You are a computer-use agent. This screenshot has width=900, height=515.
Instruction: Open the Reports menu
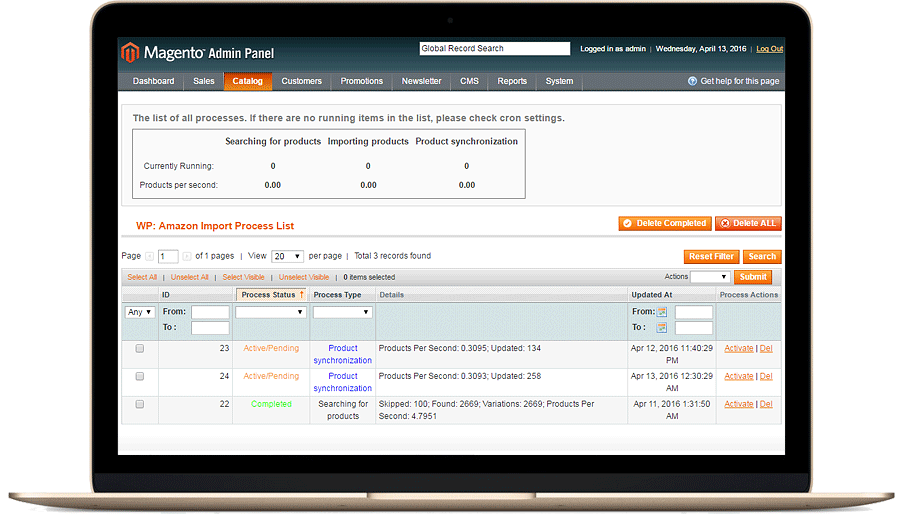512,81
